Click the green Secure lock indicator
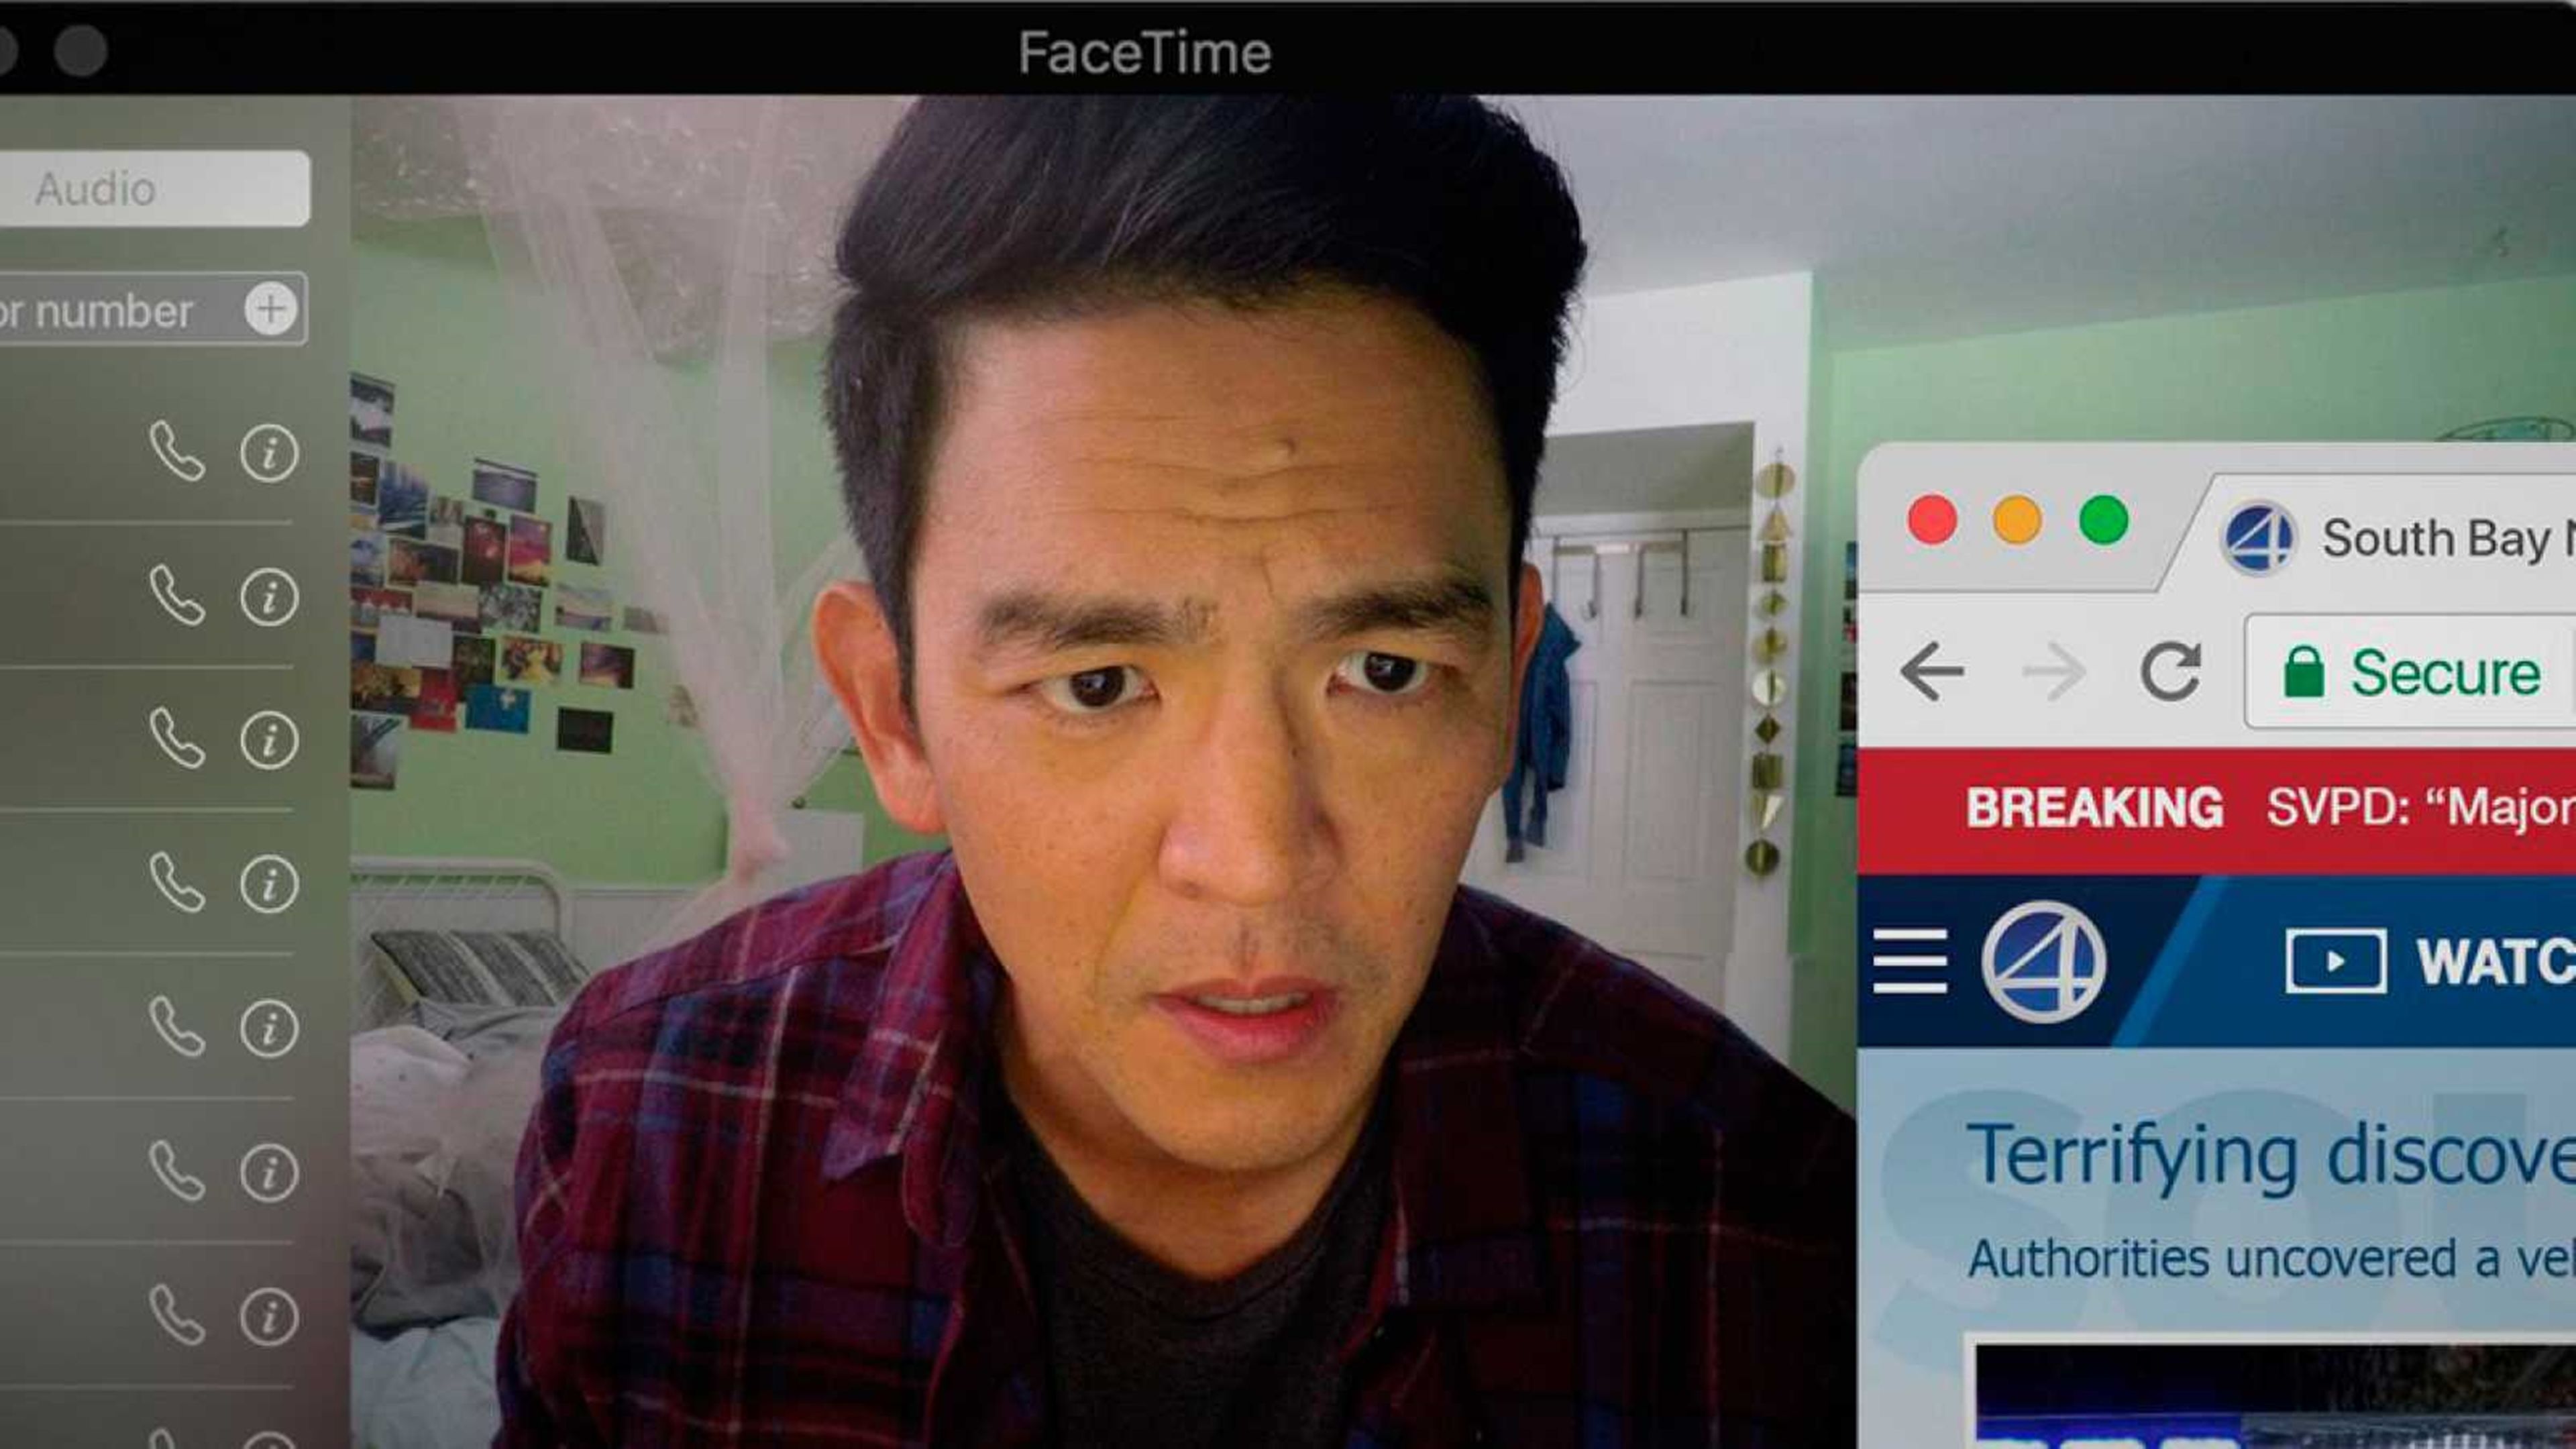This screenshot has height=1449, width=2576. coord(2410,672)
